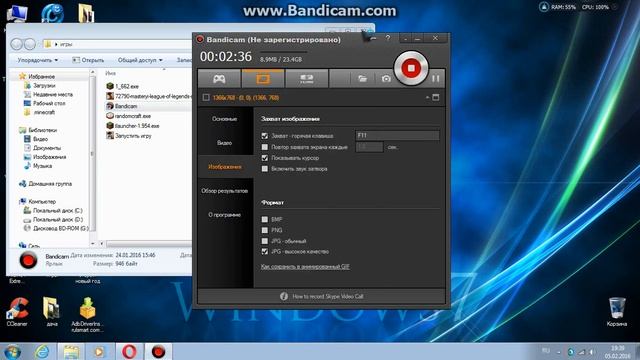Go forward in the Explorer window

click(30, 44)
